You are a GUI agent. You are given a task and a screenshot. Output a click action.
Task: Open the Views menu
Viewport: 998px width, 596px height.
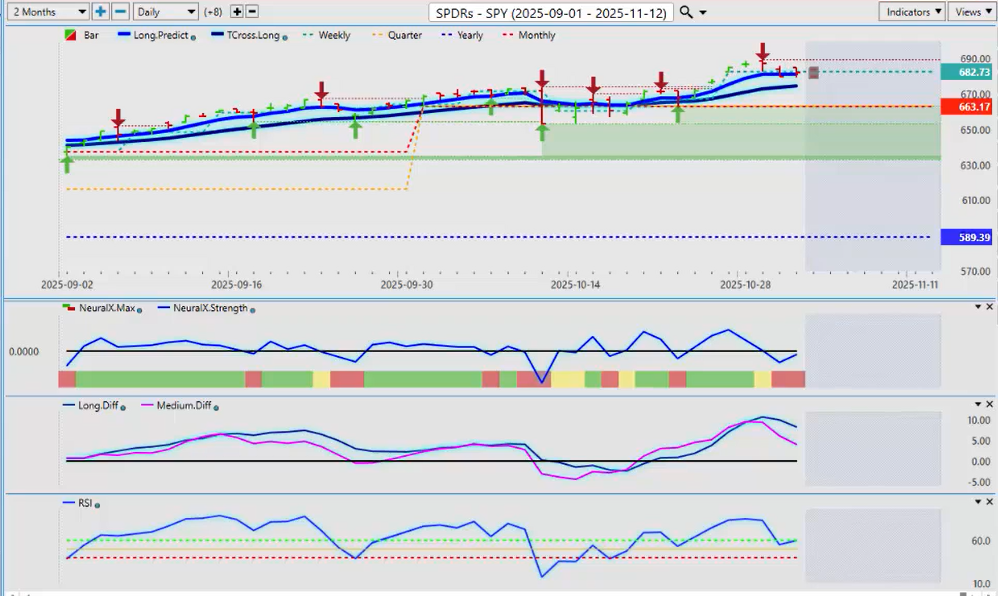tap(972, 12)
